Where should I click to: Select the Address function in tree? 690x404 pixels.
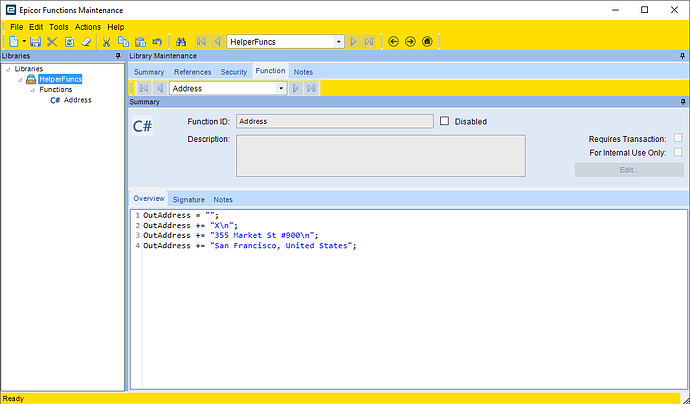pyautogui.click(x=77, y=100)
